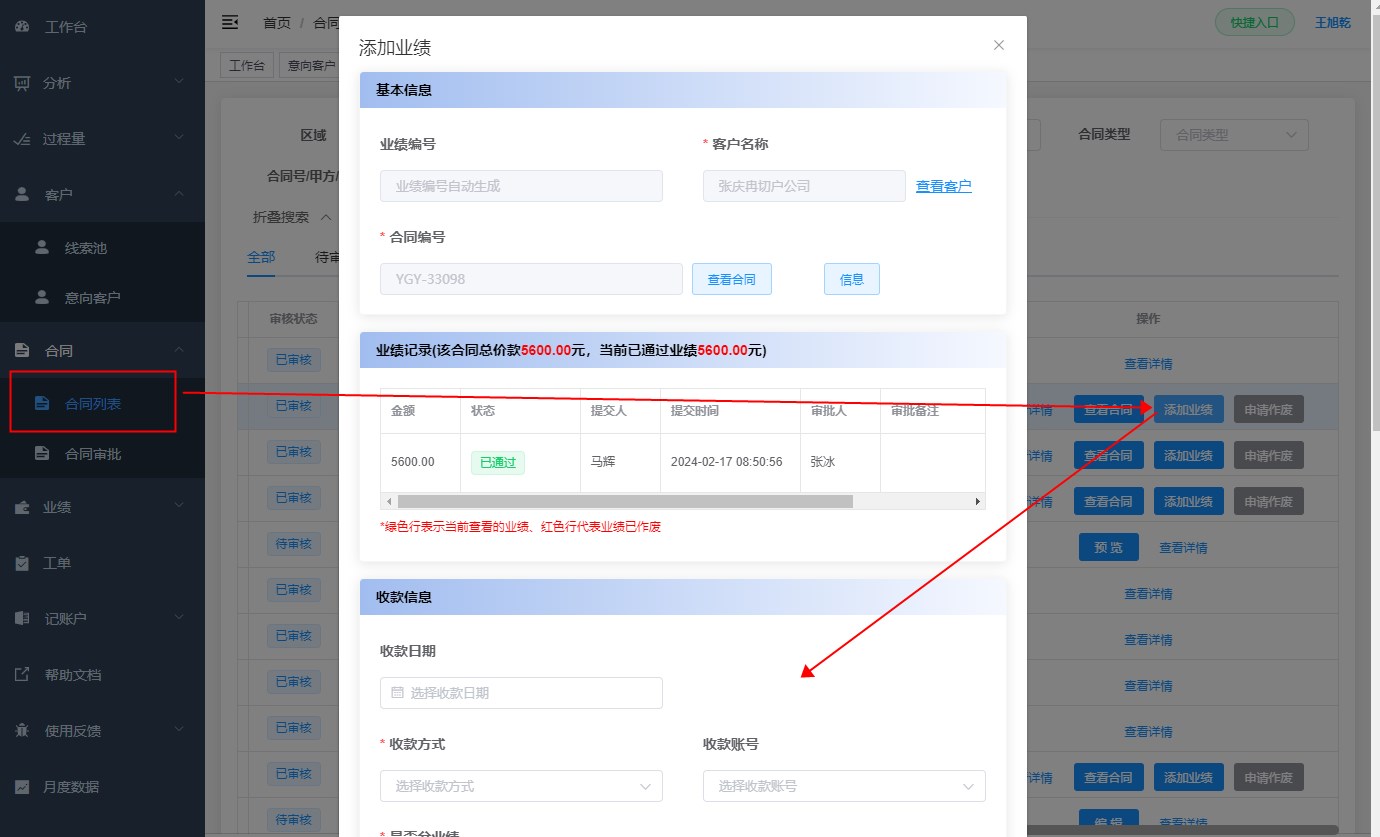Click the 合同 document icon in sidebar
Screen dimensions: 1380x837
click(21, 350)
